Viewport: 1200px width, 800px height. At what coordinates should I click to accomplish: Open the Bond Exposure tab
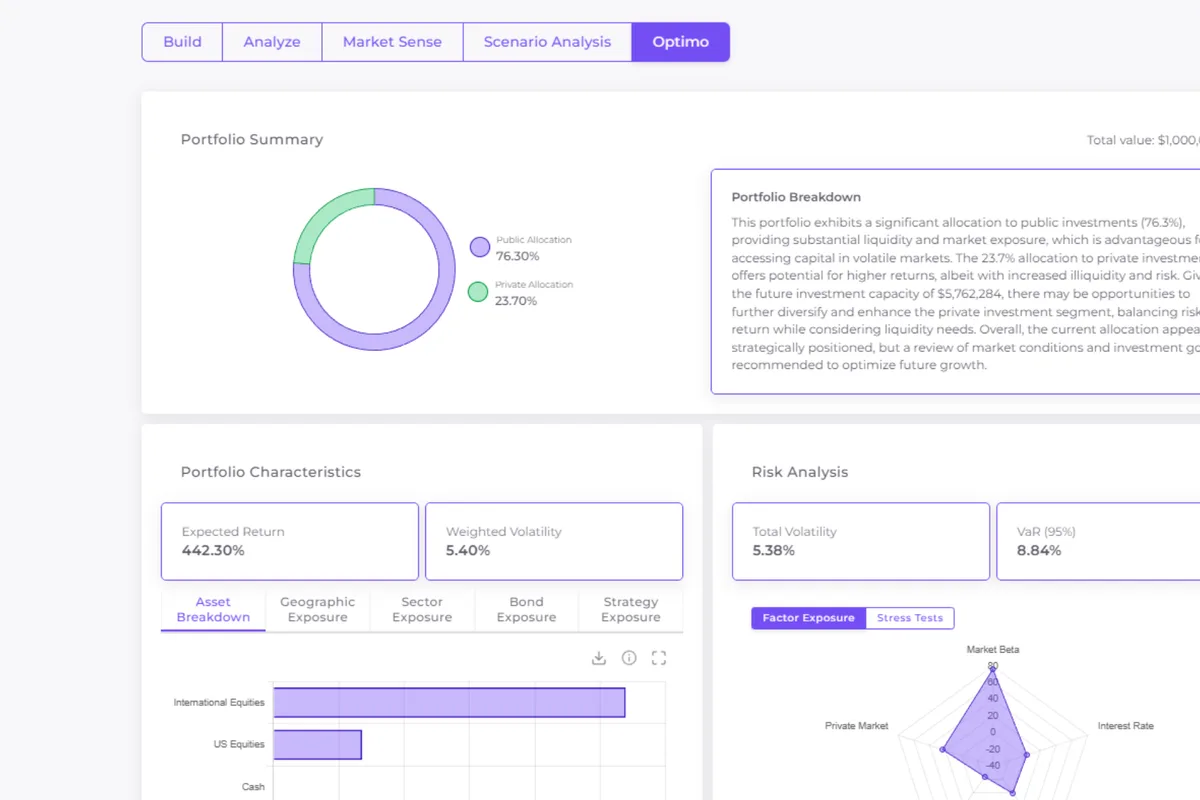pyautogui.click(x=526, y=610)
